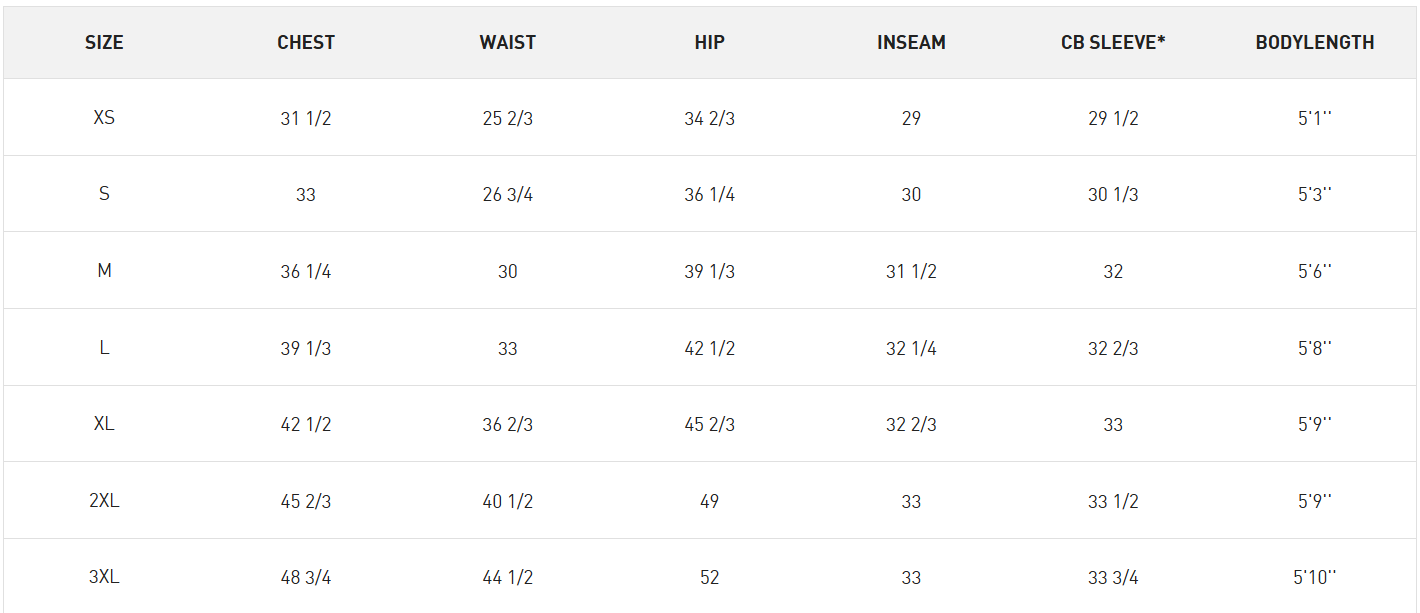The width and height of the screenshot is (1420, 613).
Task: Click the S size row label
Action: [104, 194]
